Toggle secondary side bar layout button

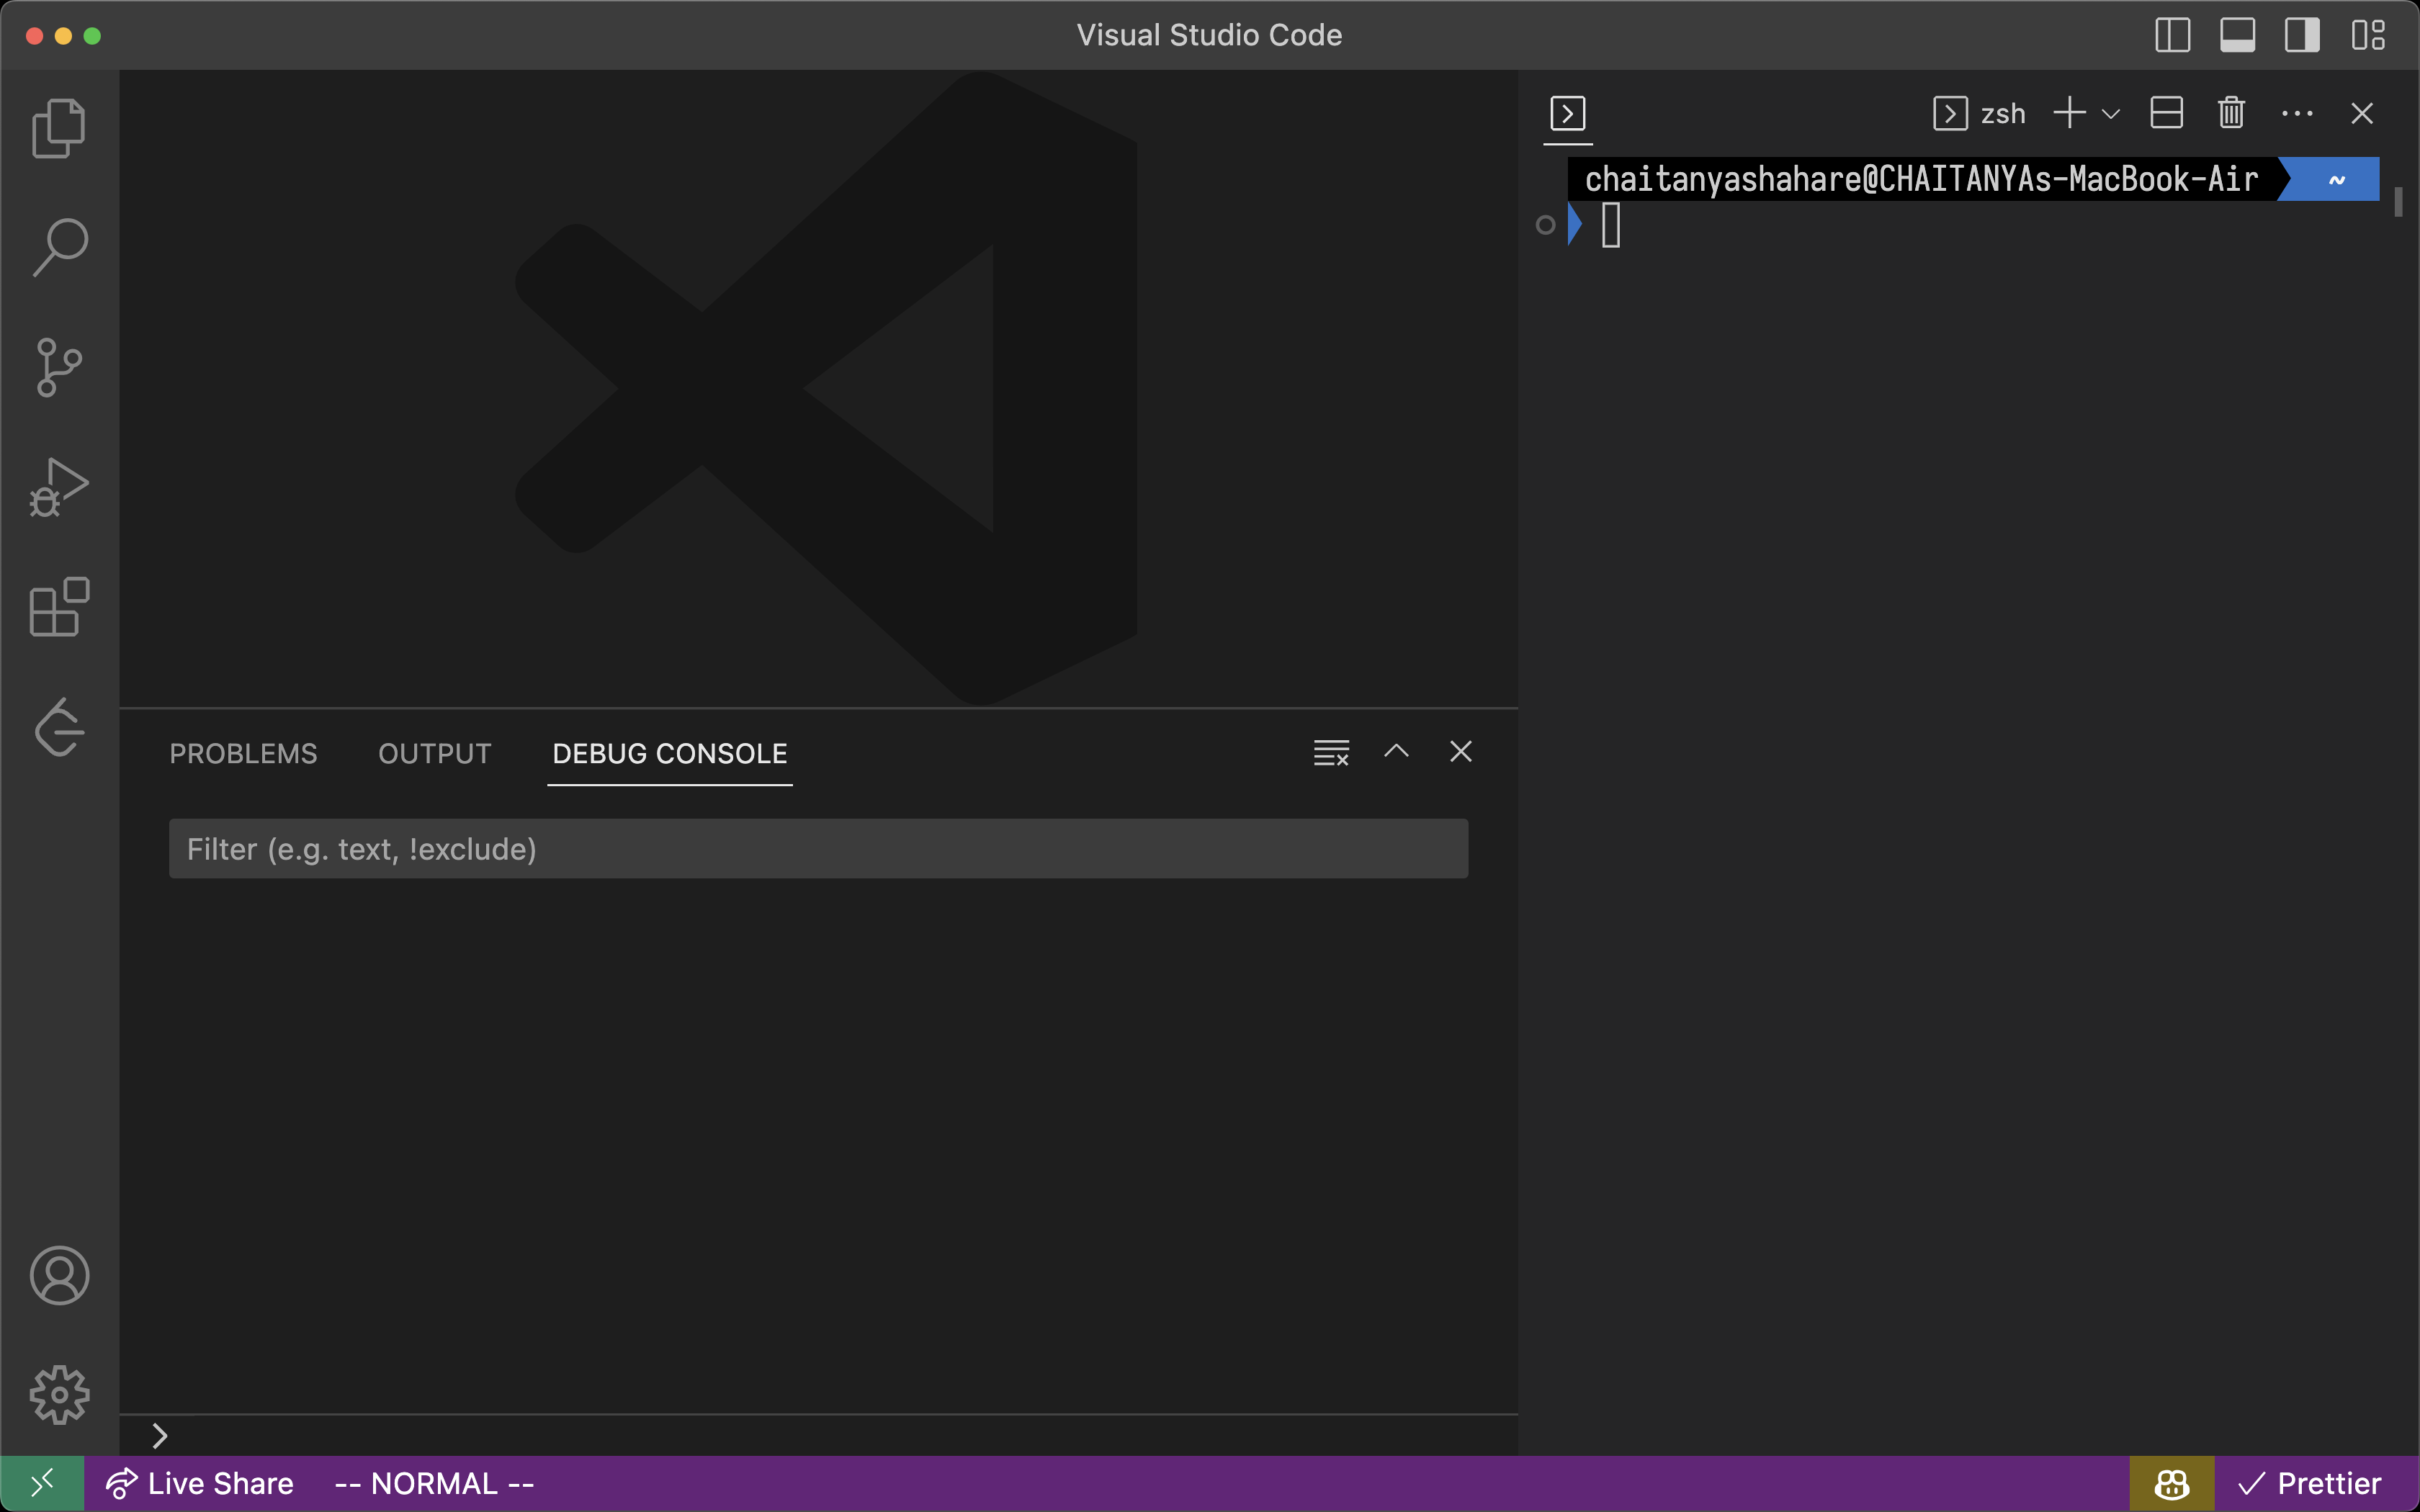pyautogui.click(x=2302, y=35)
